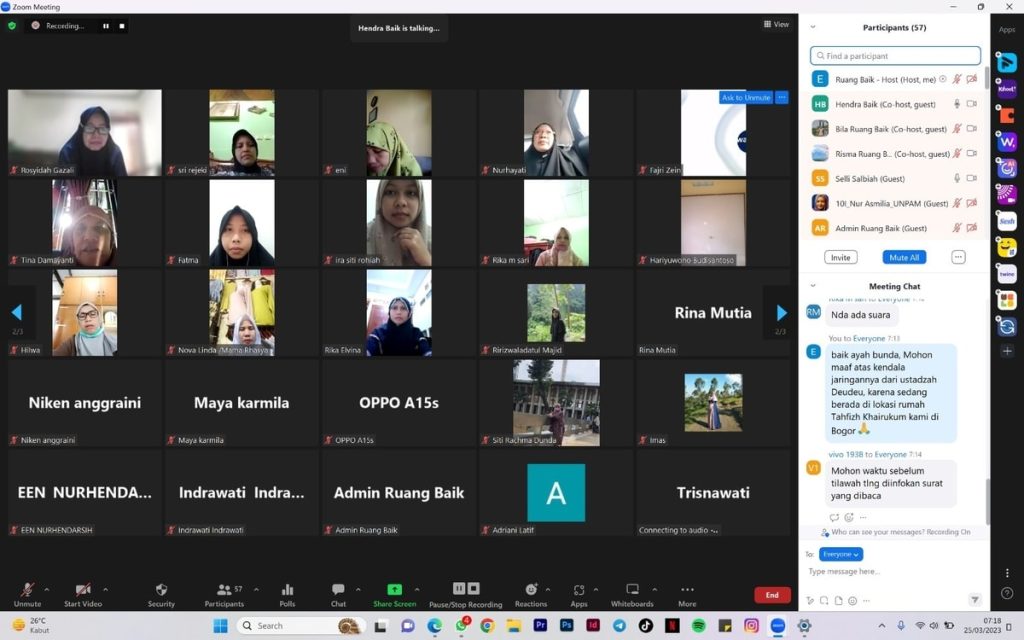Click the Windows Start button
The image size is (1024, 640).
(221, 626)
